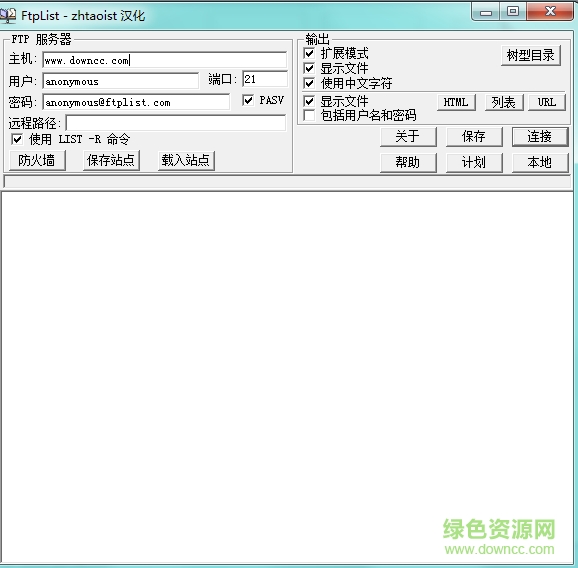
Task: Click the URL output button
Action: tap(547, 102)
